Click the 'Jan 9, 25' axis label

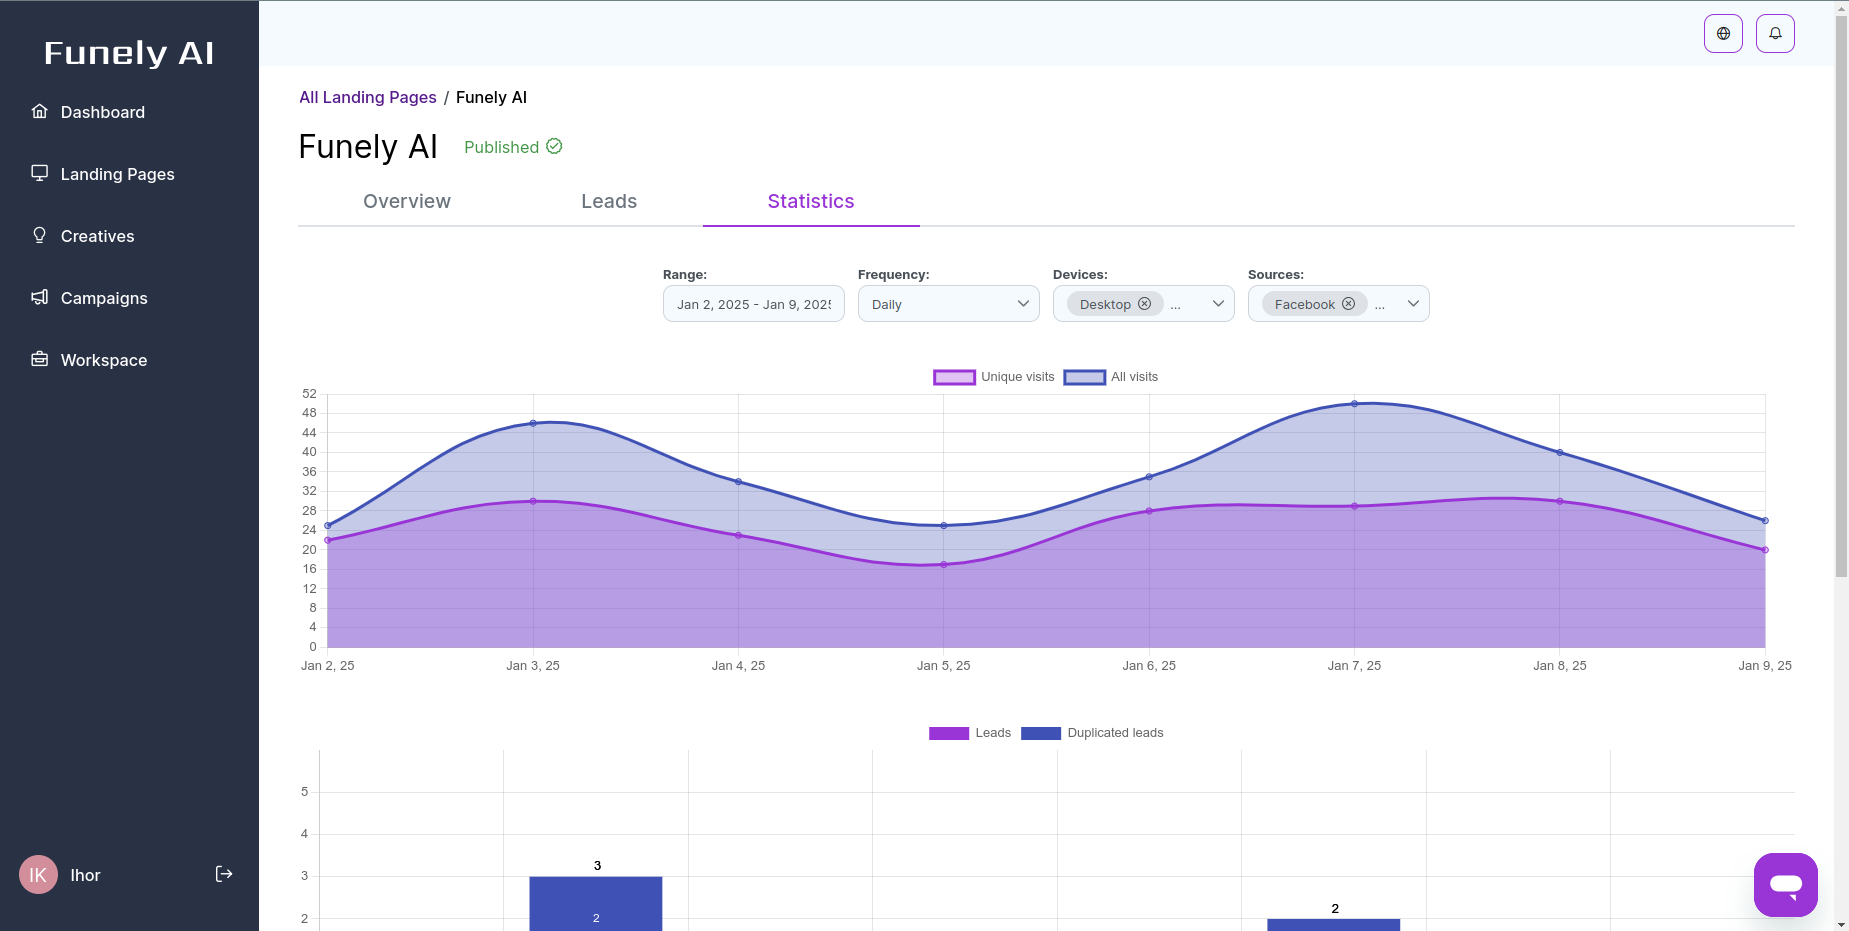click(1765, 665)
